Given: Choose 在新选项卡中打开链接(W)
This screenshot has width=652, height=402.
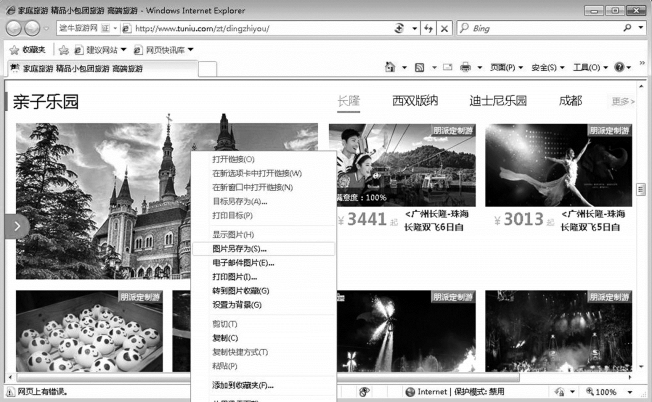Looking at the screenshot, I should pyautogui.click(x=264, y=173).
